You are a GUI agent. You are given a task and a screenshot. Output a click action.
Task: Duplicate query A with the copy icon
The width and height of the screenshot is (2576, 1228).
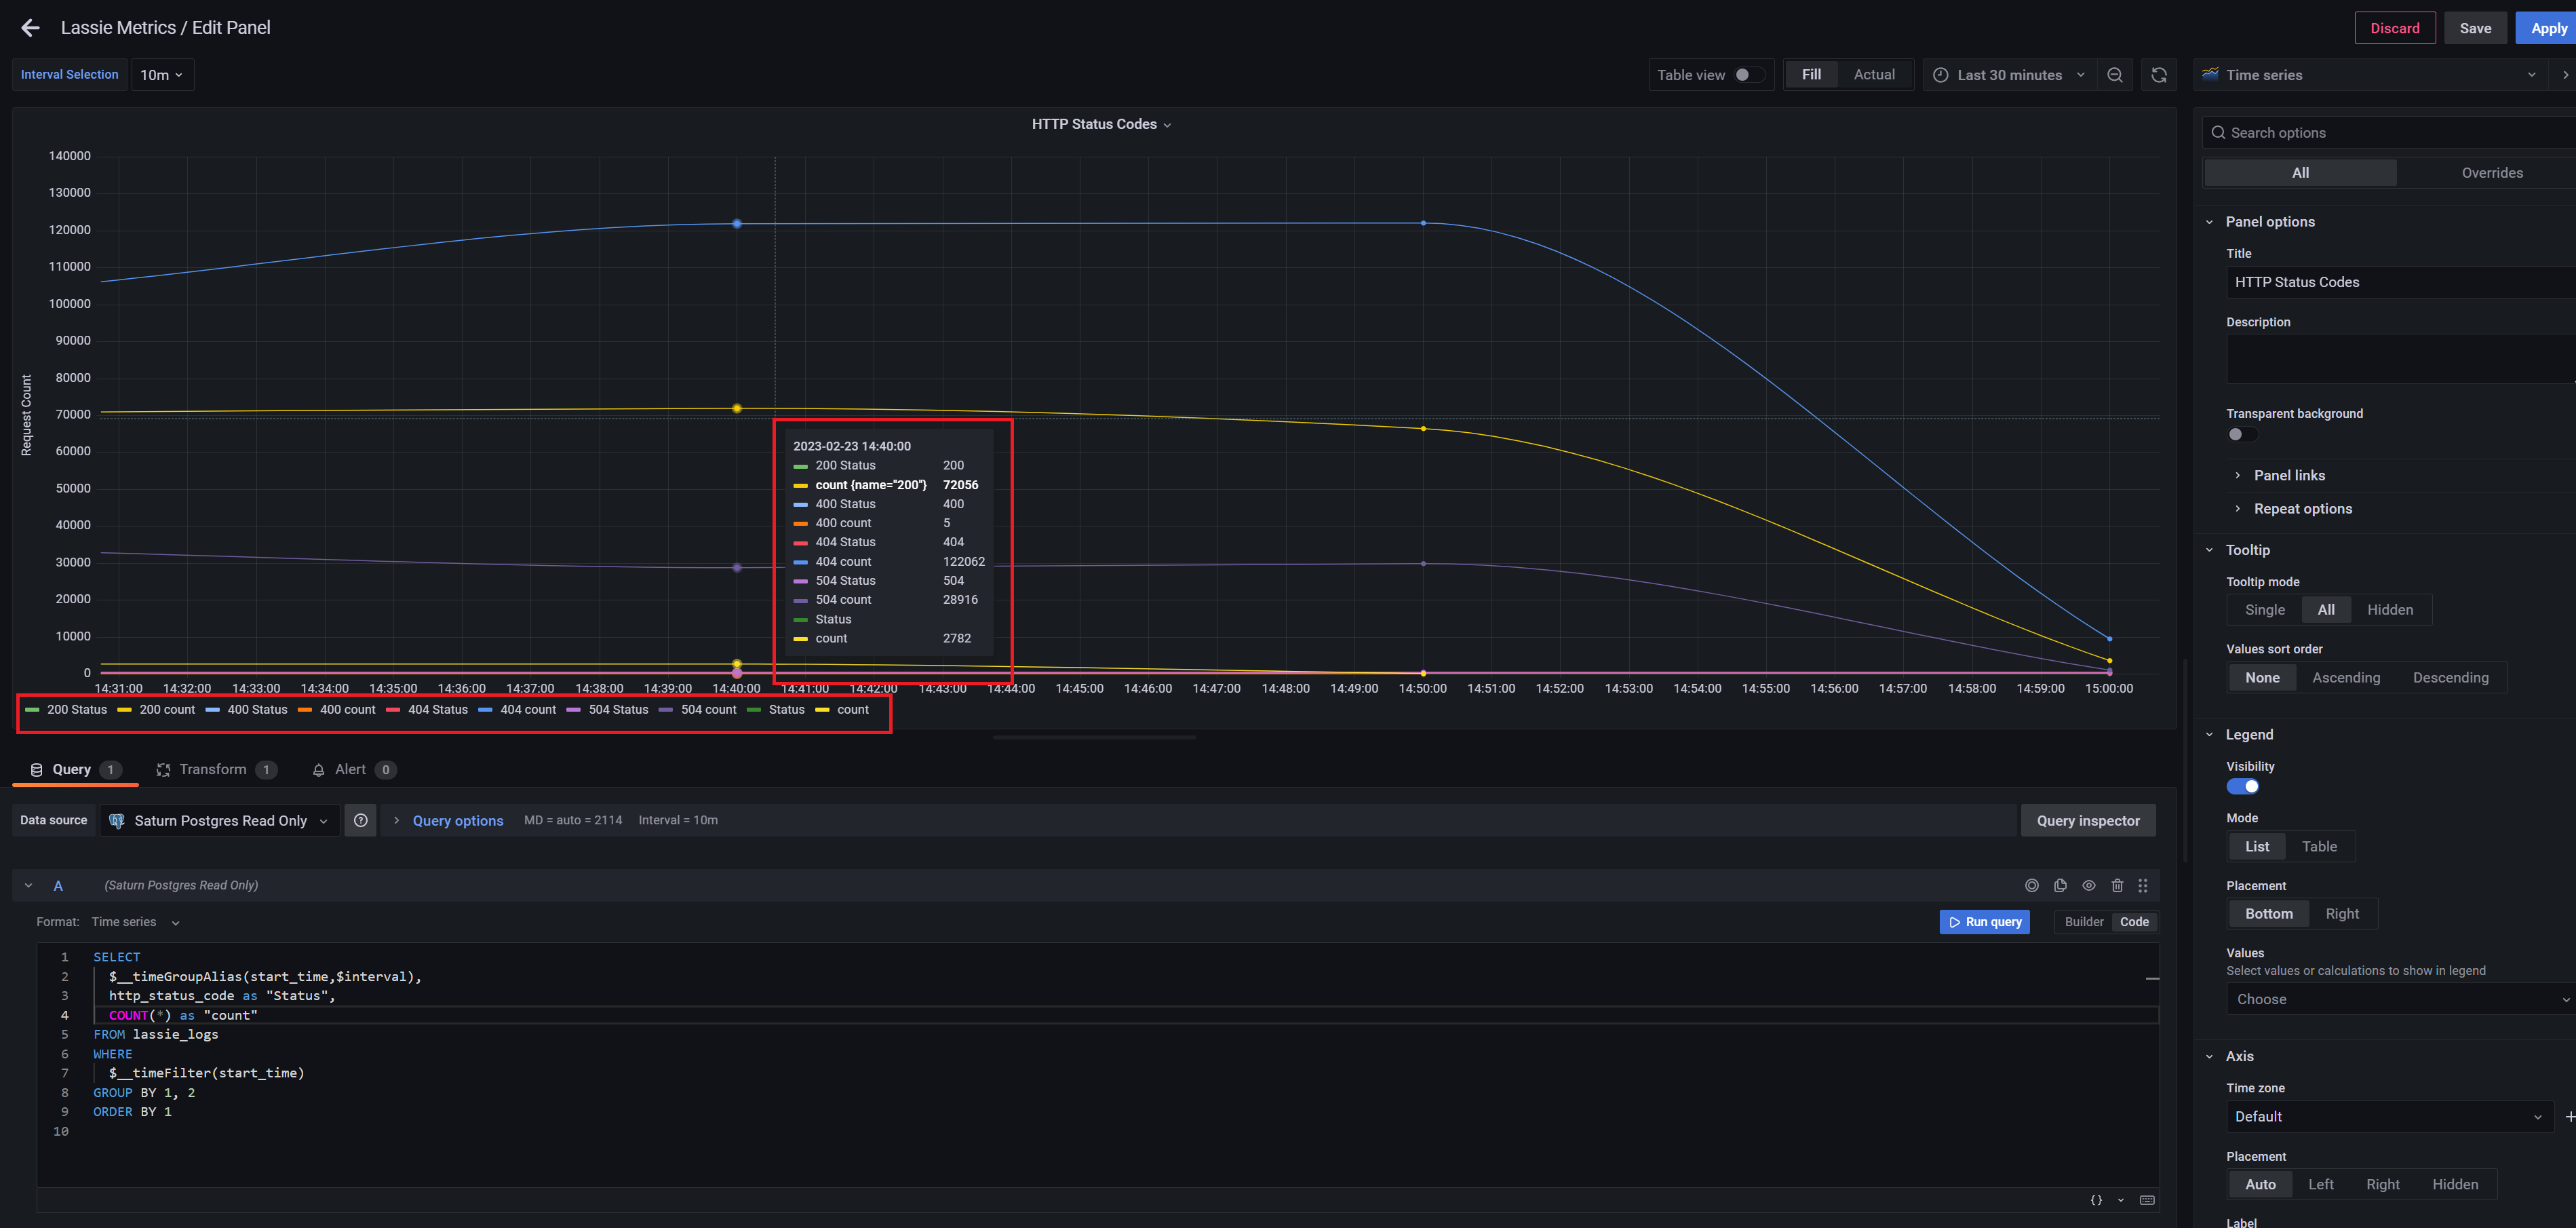coord(2060,885)
